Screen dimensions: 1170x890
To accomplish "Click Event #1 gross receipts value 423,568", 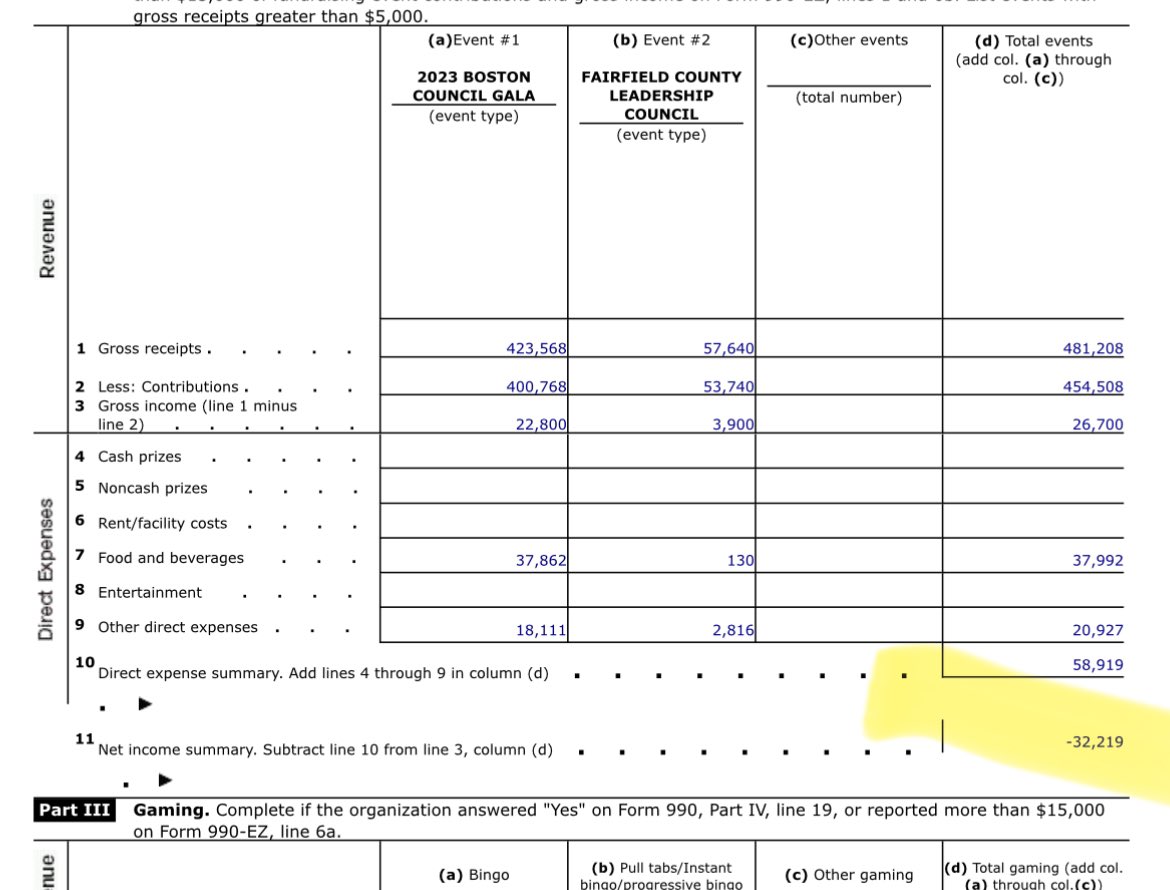I will pos(536,348).
